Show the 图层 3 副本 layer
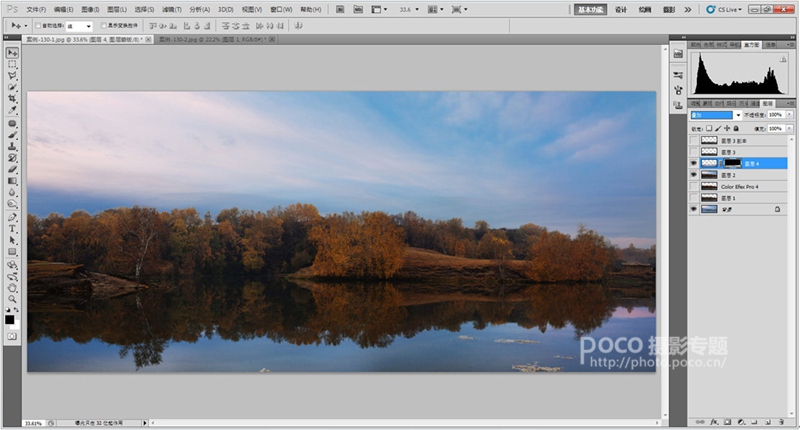Screen dimensions: 800x430 tap(693, 141)
